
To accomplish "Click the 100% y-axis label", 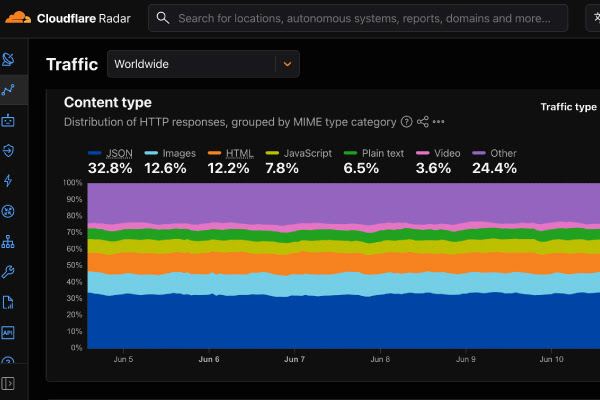I will (x=73, y=183).
